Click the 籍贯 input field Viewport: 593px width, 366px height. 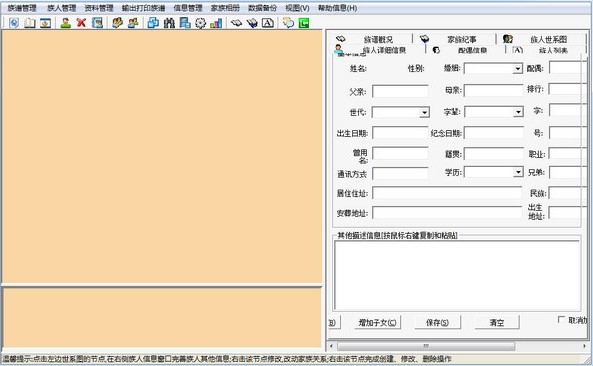tap(494, 153)
